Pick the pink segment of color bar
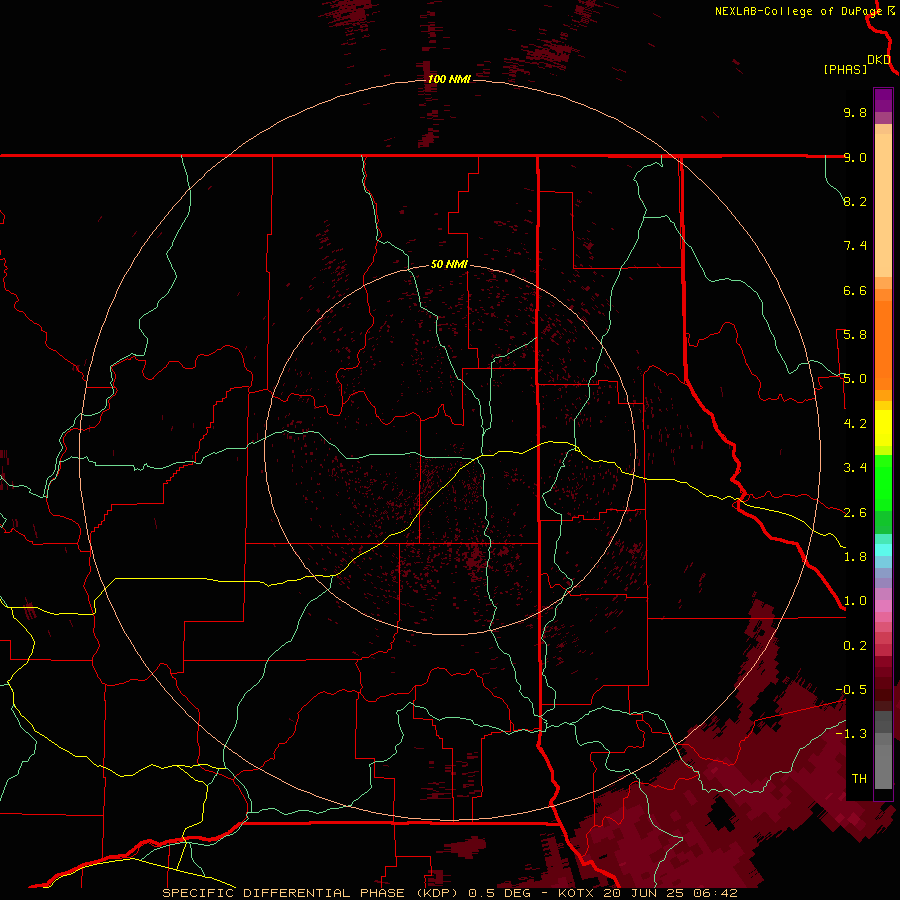The width and height of the screenshot is (900, 900). (883, 606)
